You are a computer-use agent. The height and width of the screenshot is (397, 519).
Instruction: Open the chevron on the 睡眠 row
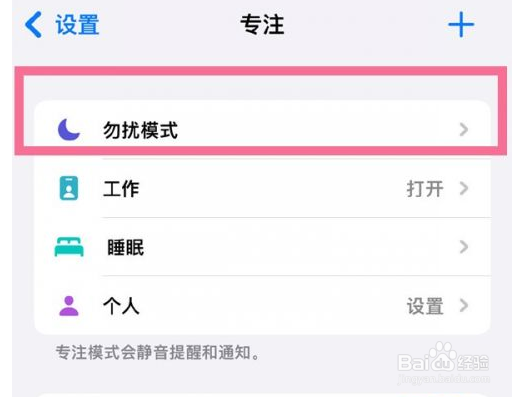coord(464,247)
